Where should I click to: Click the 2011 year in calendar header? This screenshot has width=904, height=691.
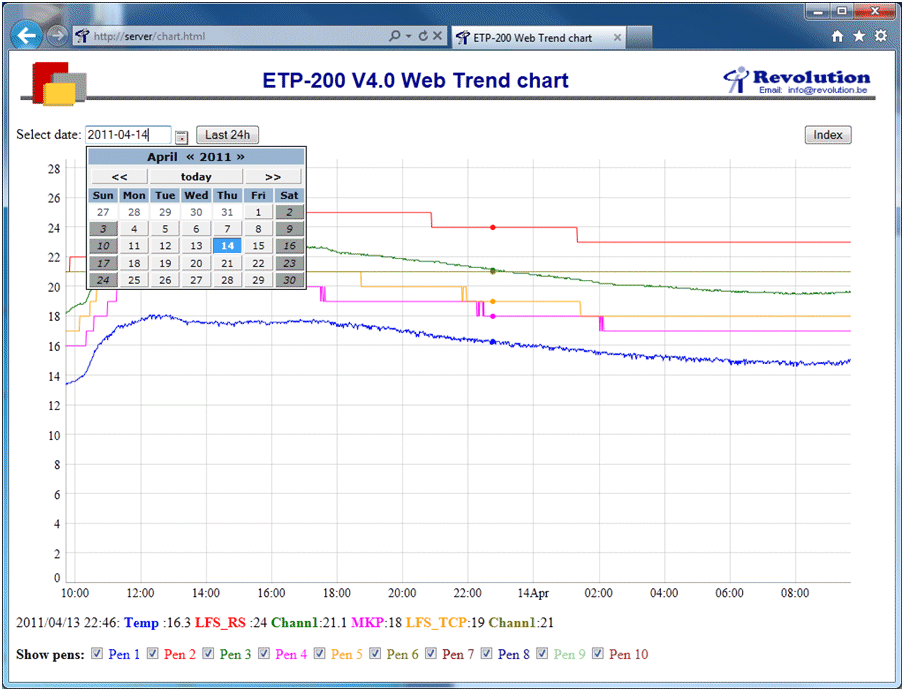tap(215, 157)
